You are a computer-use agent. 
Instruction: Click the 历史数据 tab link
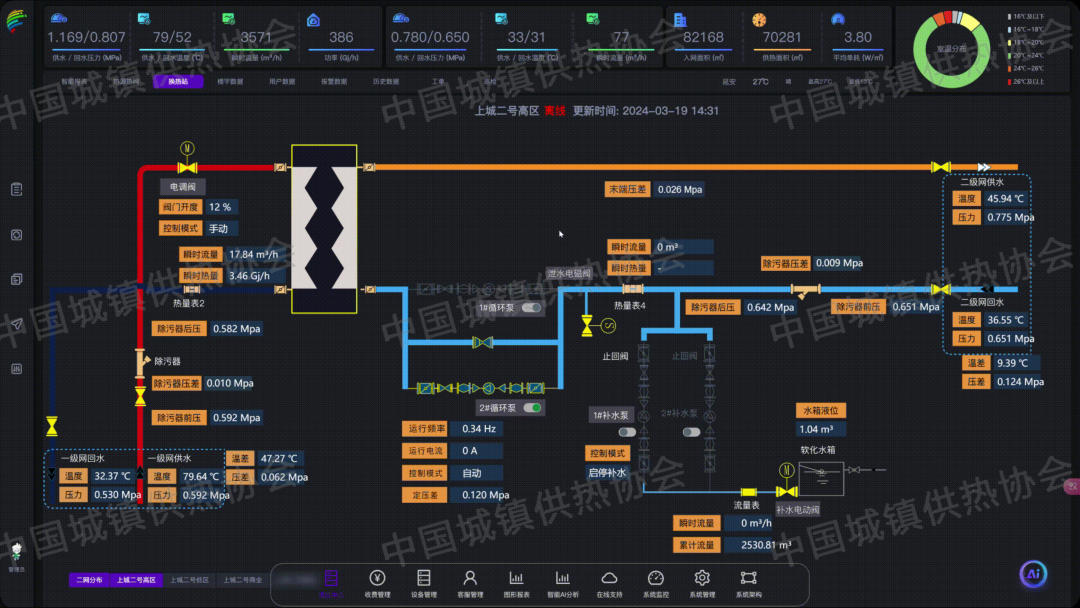pyautogui.click(x=386, y=82)
